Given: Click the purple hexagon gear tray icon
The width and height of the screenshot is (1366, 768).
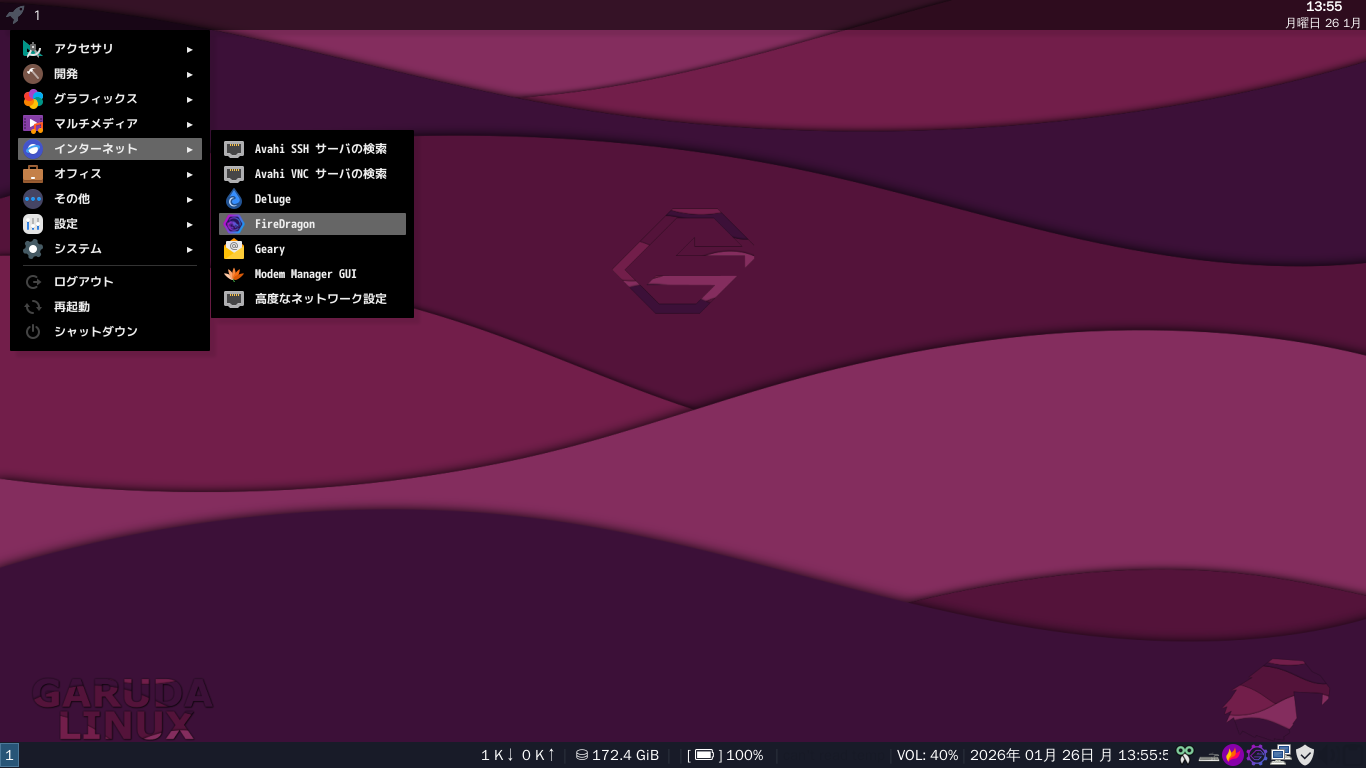Looking at the screenshot, I should [1257, 755].
